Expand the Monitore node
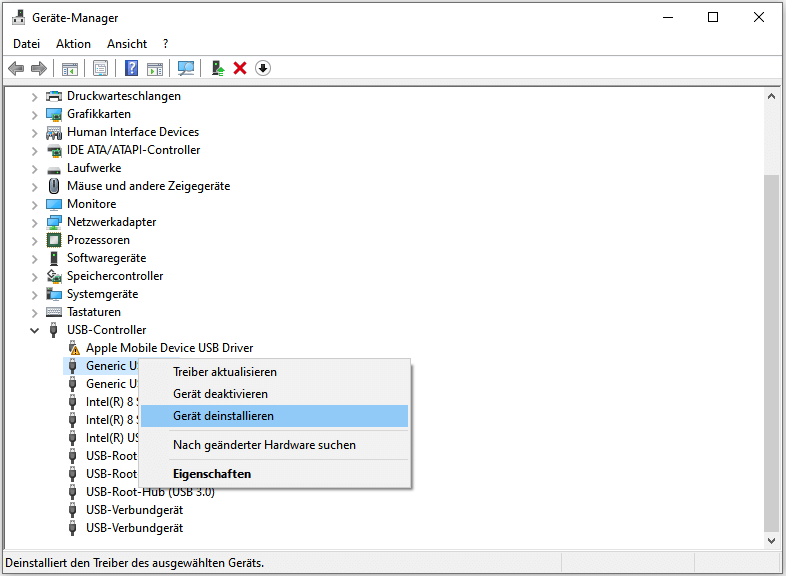 [34, 205]
